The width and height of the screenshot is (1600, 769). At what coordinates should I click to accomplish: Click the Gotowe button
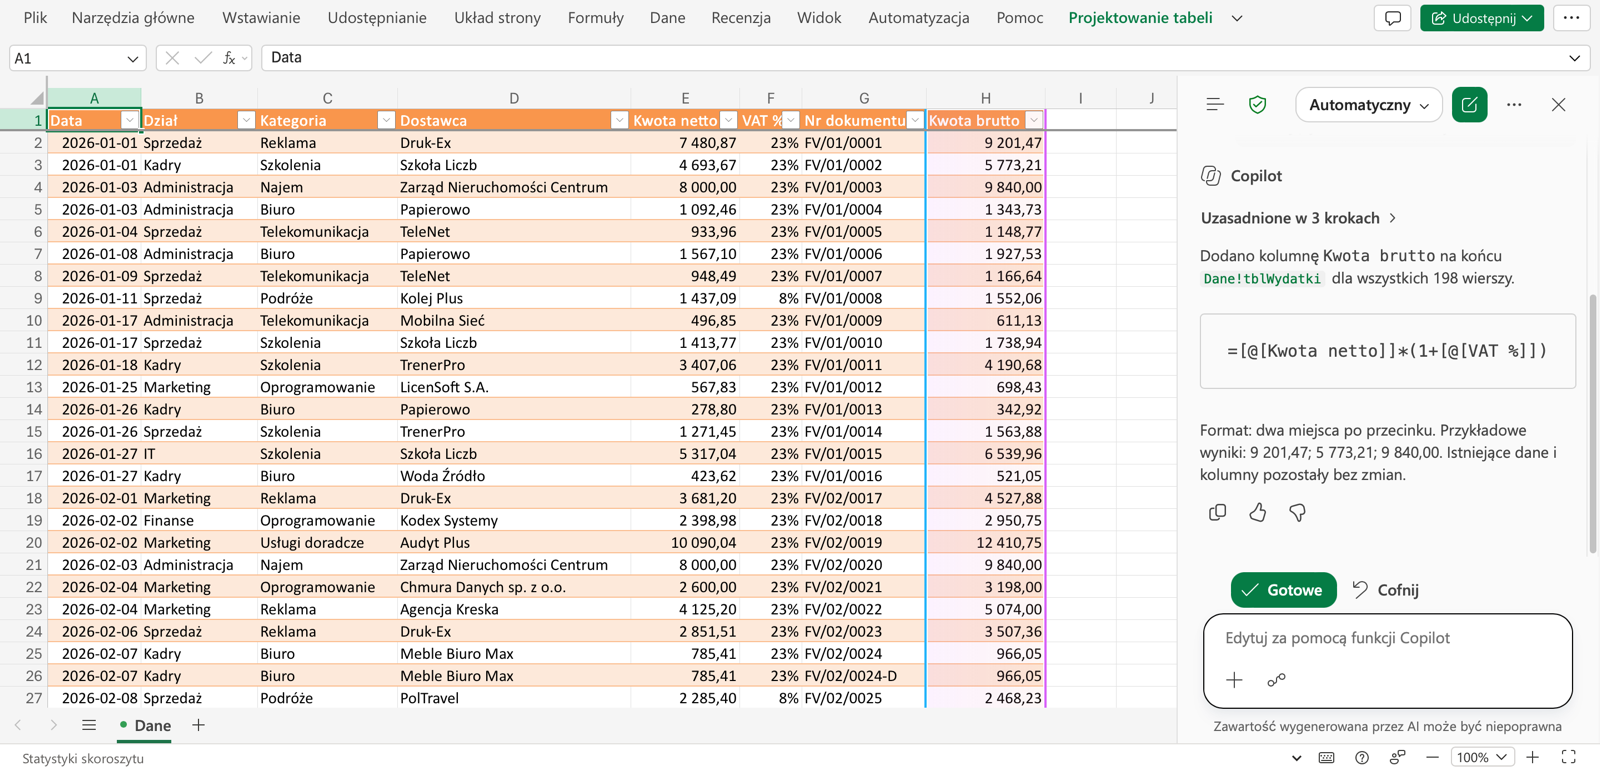click(x=1283, y=590)
